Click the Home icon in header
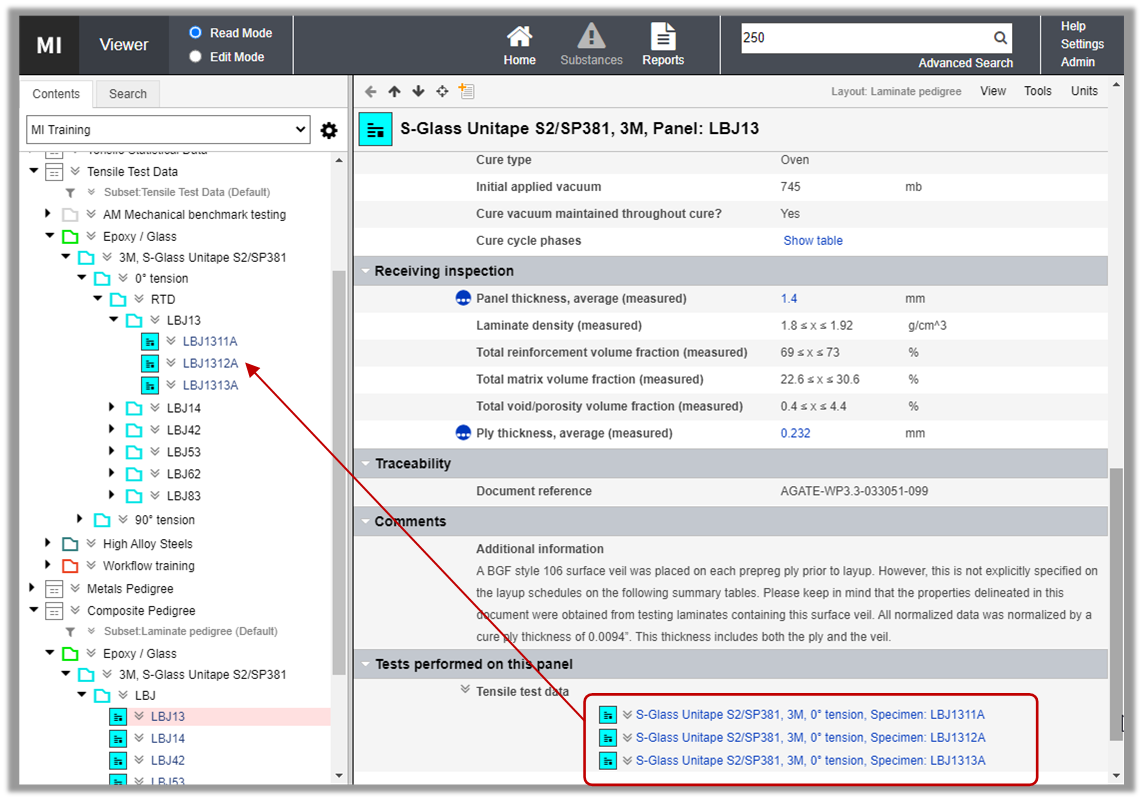Image resolution: width=1143 pixels, height=800 pixels. click(519, 38)
